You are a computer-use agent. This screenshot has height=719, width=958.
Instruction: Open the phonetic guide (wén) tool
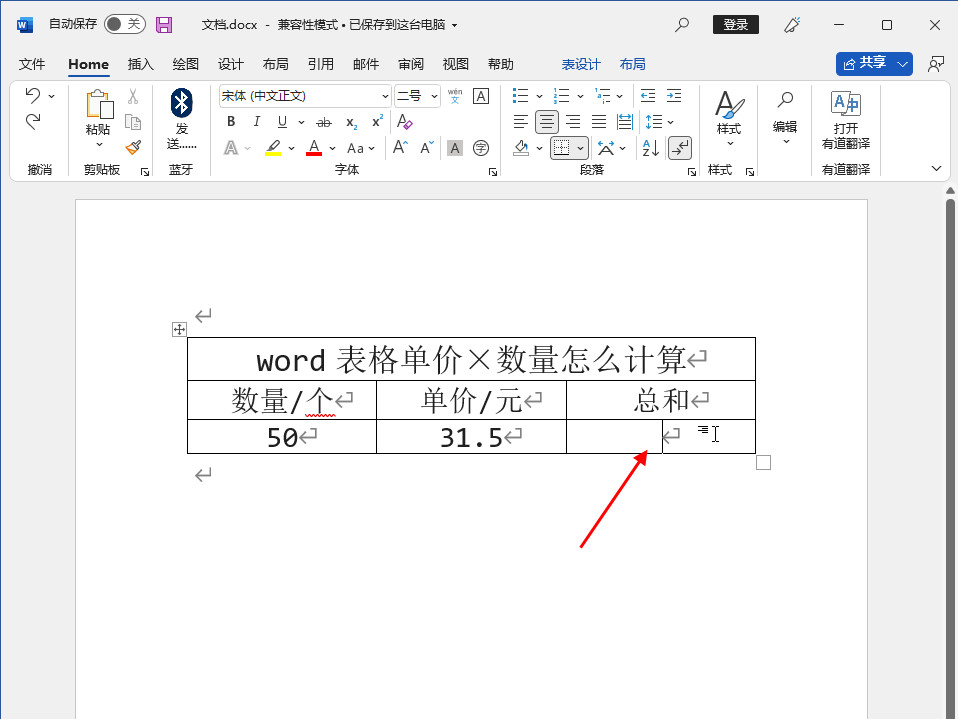point(455,97)
